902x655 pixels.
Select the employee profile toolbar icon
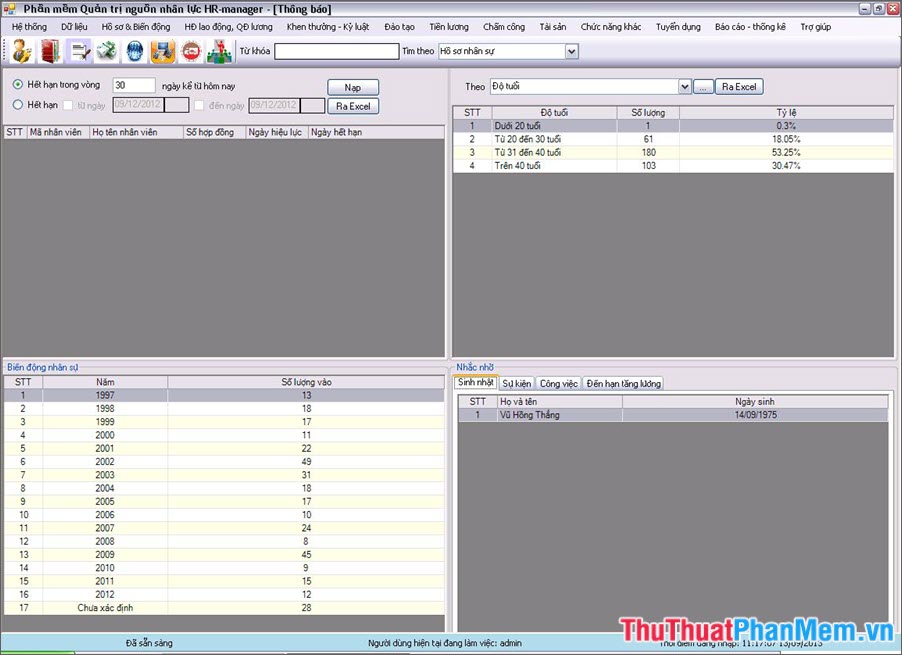coord(20,50)
